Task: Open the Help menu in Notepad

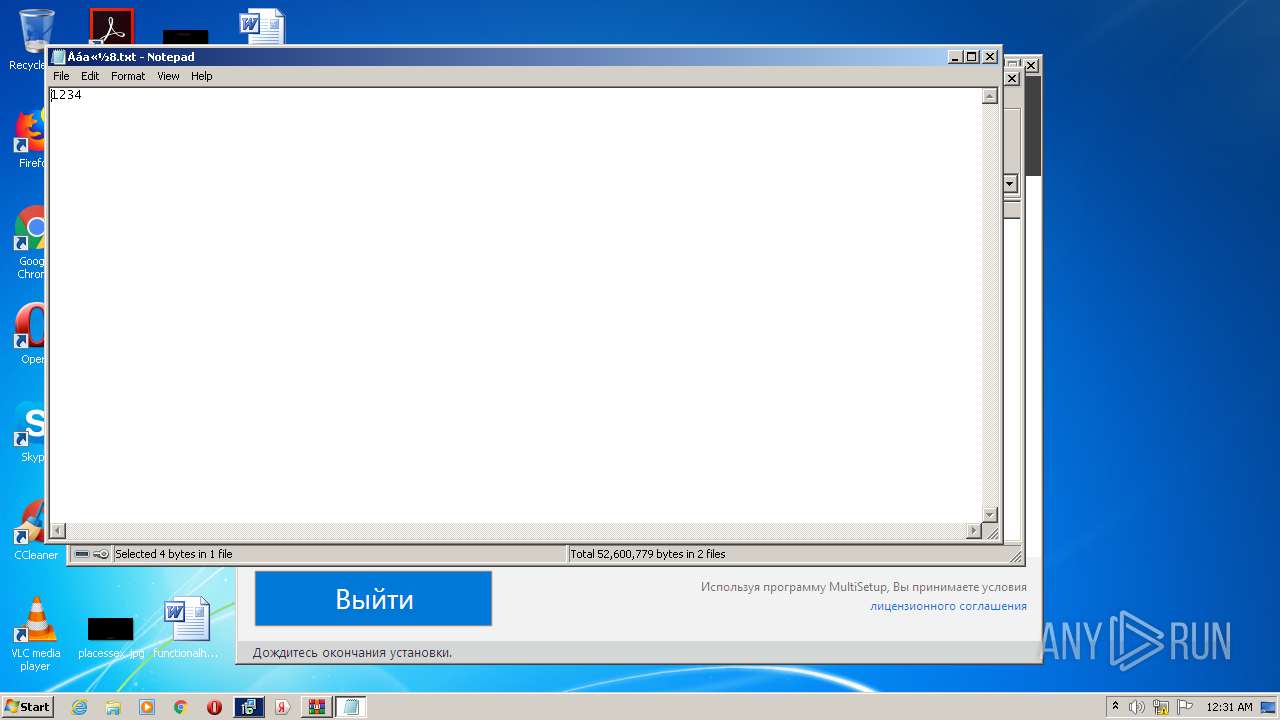Action: tap(202, 76)
